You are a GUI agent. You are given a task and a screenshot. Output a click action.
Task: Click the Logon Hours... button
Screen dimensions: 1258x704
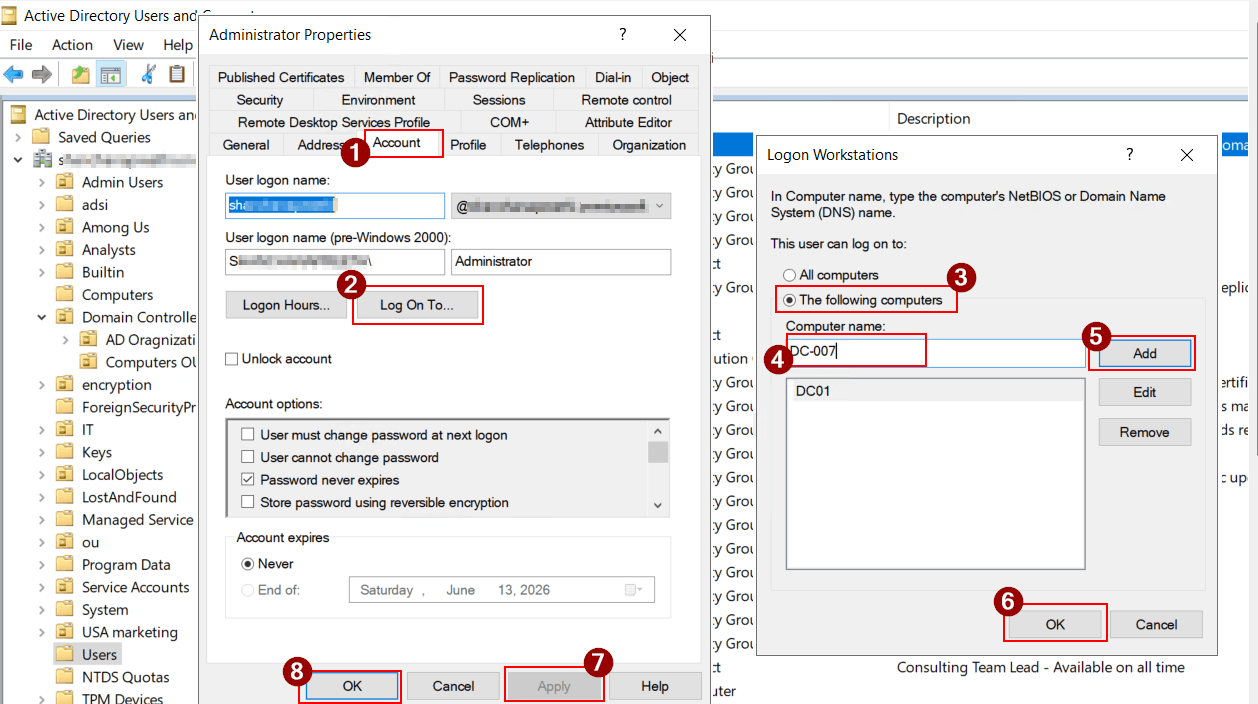286,305
